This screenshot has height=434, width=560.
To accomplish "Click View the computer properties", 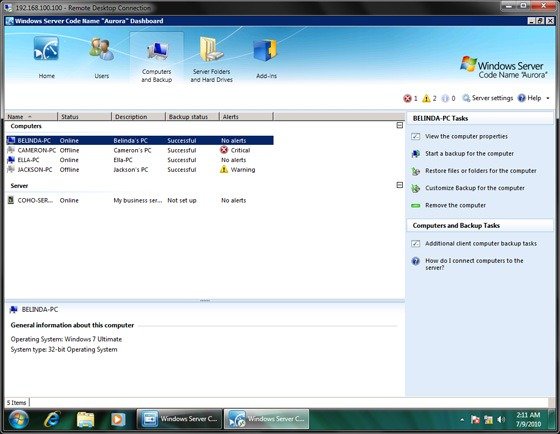I will coord(466,136).
